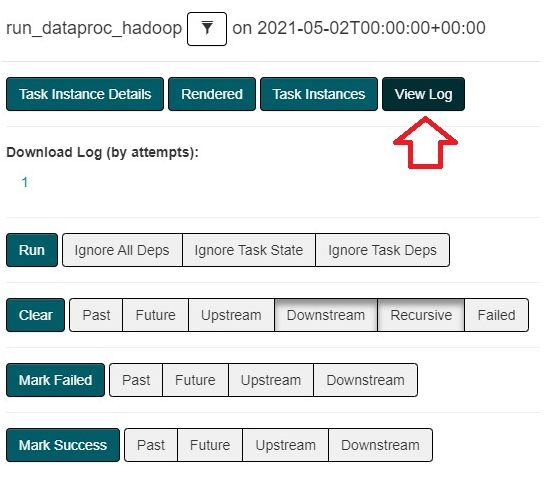The image size is (546, 478).
Task: Toggle Failed option in the Clear row
Action: (x=497, y=315)
